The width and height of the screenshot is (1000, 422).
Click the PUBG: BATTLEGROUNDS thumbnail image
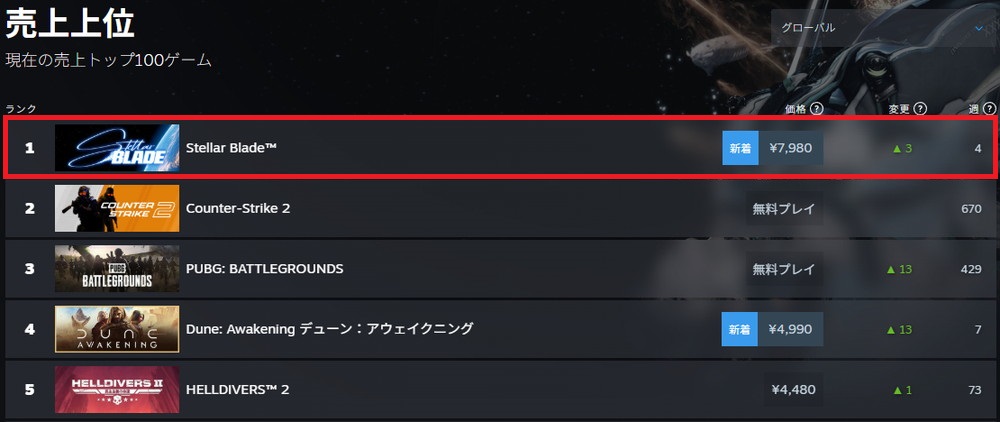pos(117,268)
